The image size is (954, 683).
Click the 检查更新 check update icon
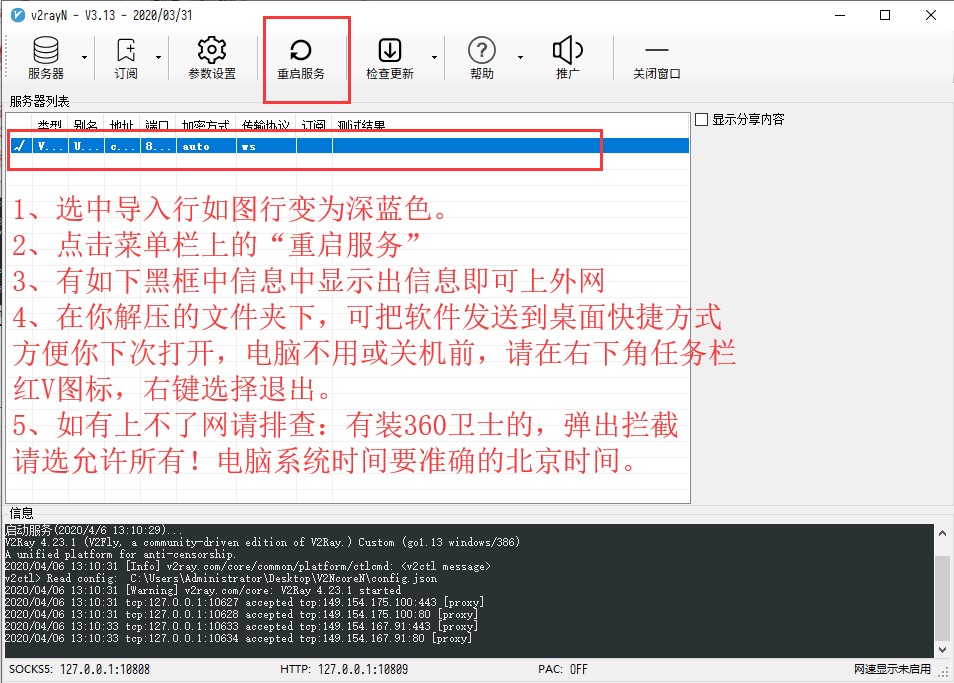pos(389,58)
